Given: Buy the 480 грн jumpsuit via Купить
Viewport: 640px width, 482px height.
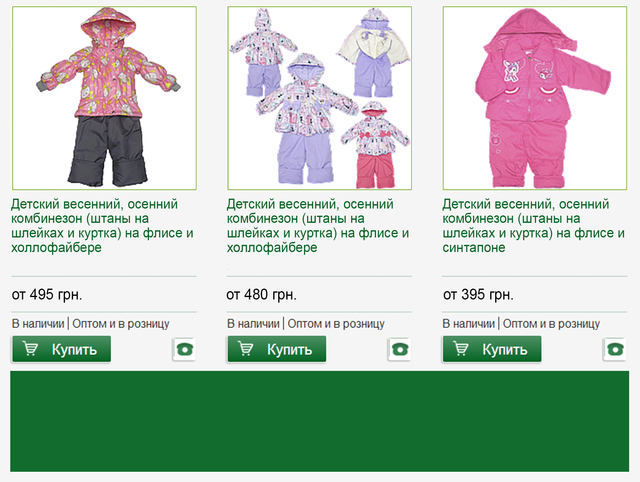Looking at the screenshot, I should (x=277, y=349).
